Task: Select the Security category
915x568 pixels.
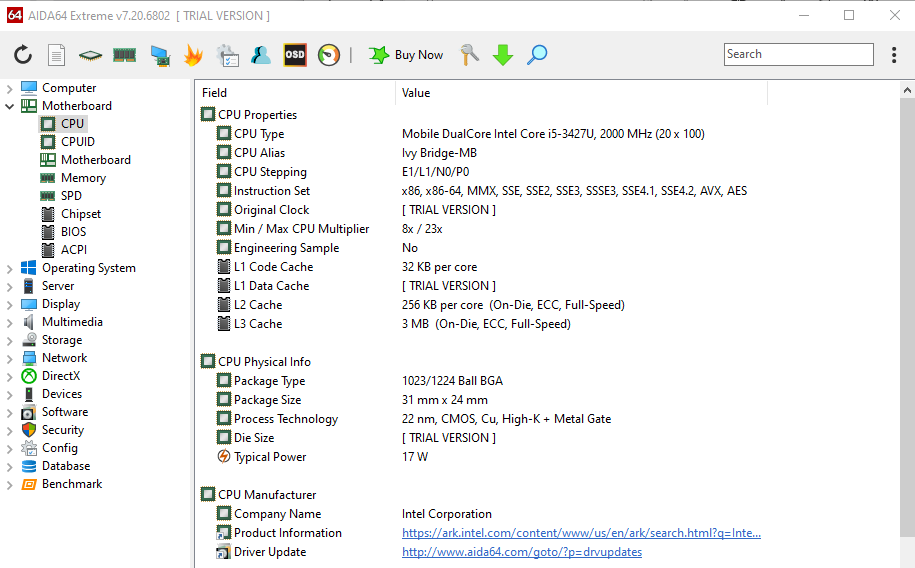Action: tap(62, 430)
